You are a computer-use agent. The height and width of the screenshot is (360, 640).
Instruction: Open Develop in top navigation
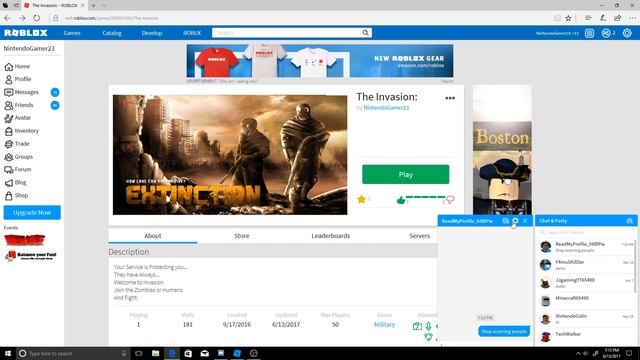pyautogui.click(x=152, y=33)
